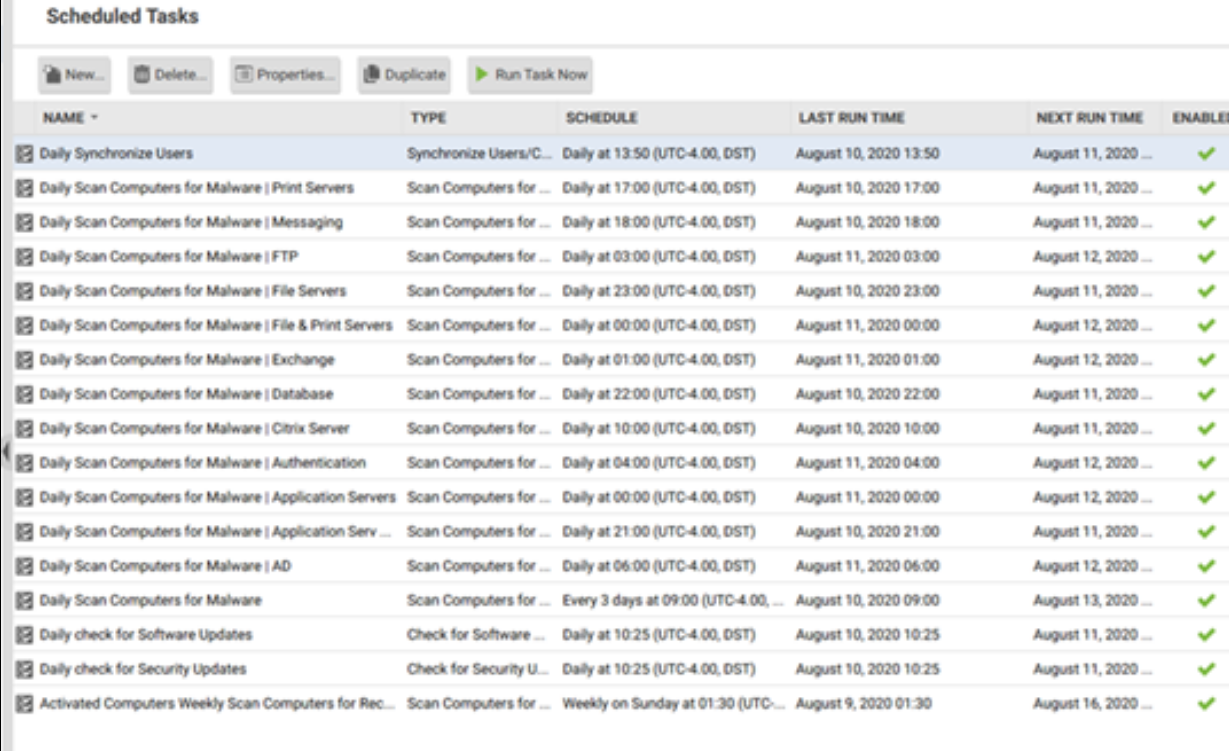Click icon for Daily check for Software Updates
Image resolution: width=1229 pixels, height=751 pixels.
(x=25, y=635)
